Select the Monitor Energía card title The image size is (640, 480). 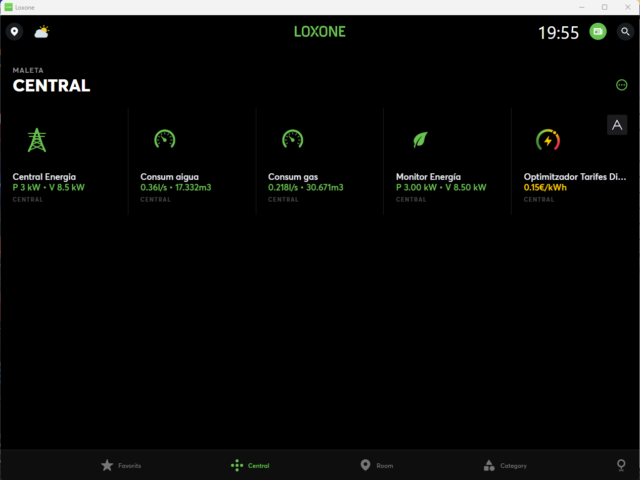pos(428,177)
